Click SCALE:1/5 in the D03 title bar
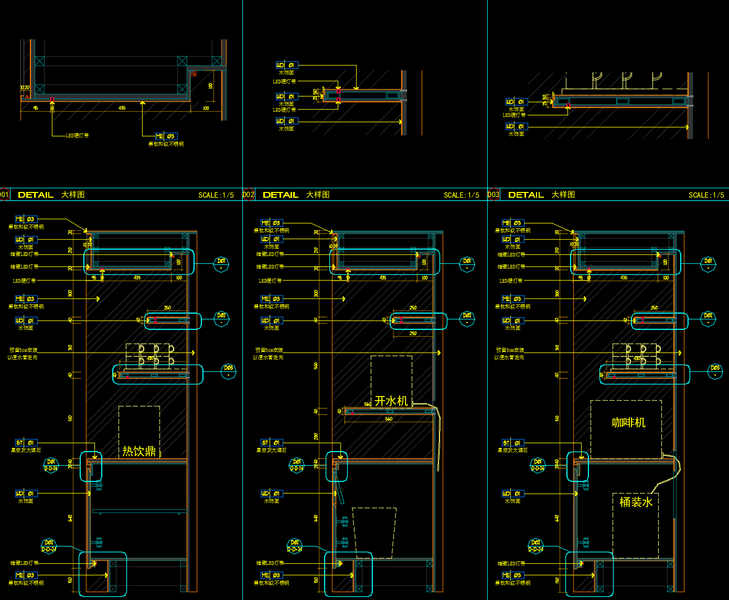Screen dimensions: 729x600 click(706, 195)
